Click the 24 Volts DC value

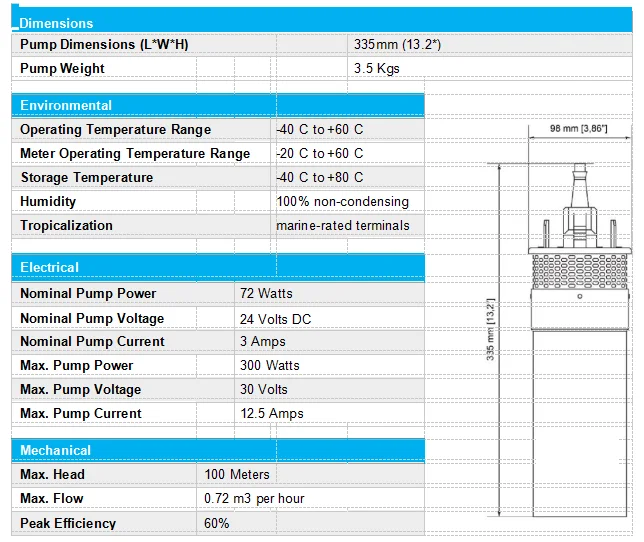coord(276,319)
